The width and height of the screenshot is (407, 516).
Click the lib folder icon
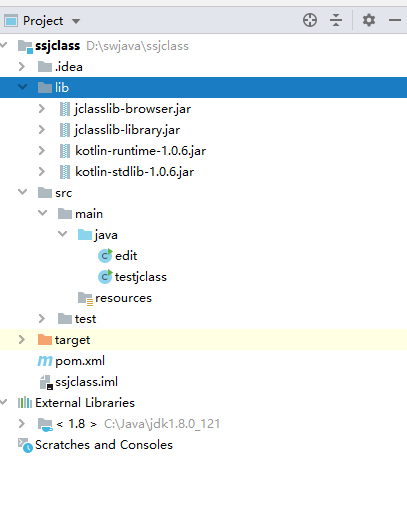tap(45, 88)
